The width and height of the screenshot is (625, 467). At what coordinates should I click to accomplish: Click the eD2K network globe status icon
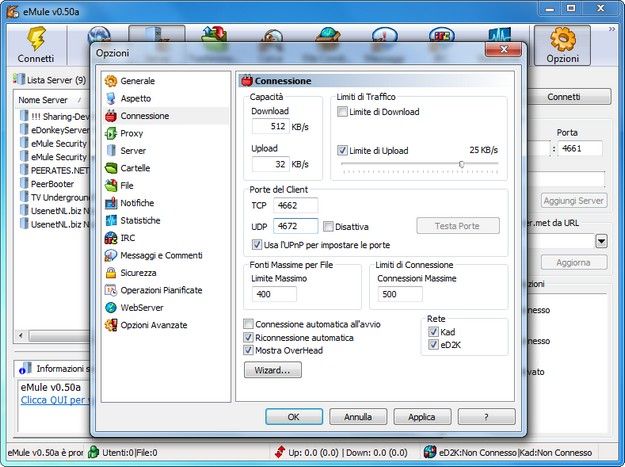430,452
